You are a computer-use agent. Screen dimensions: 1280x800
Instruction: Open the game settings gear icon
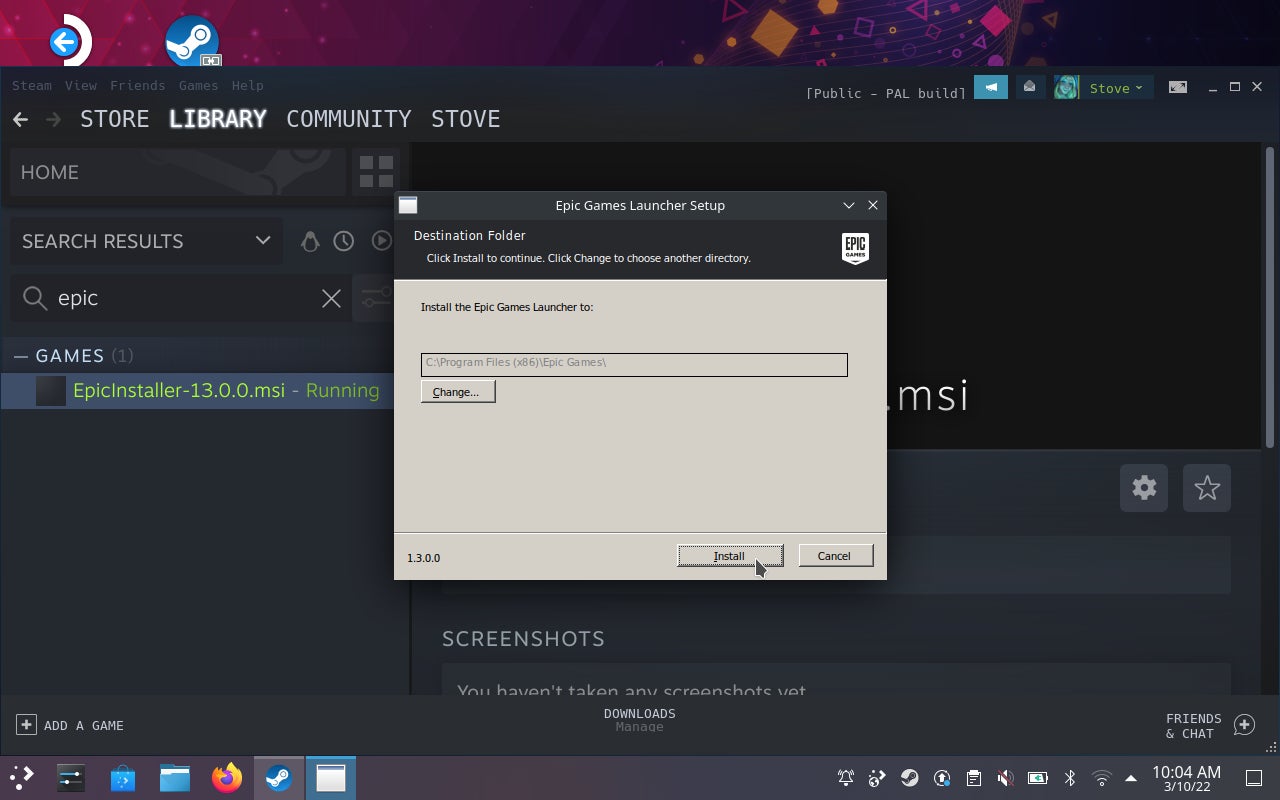click(1143, 488)
